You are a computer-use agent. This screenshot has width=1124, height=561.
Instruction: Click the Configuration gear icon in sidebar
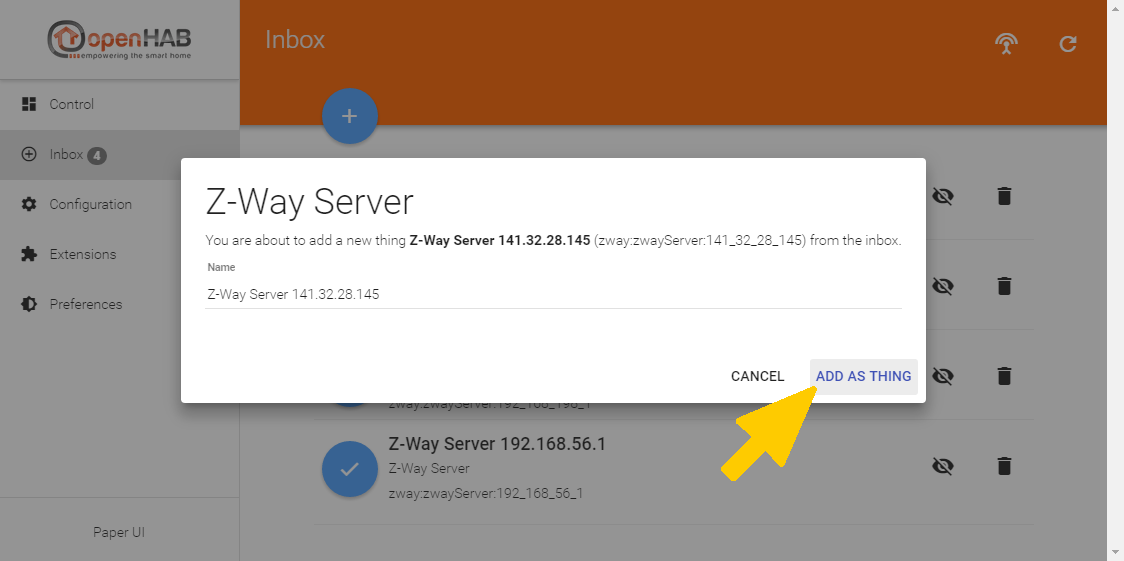click(29, 204)
